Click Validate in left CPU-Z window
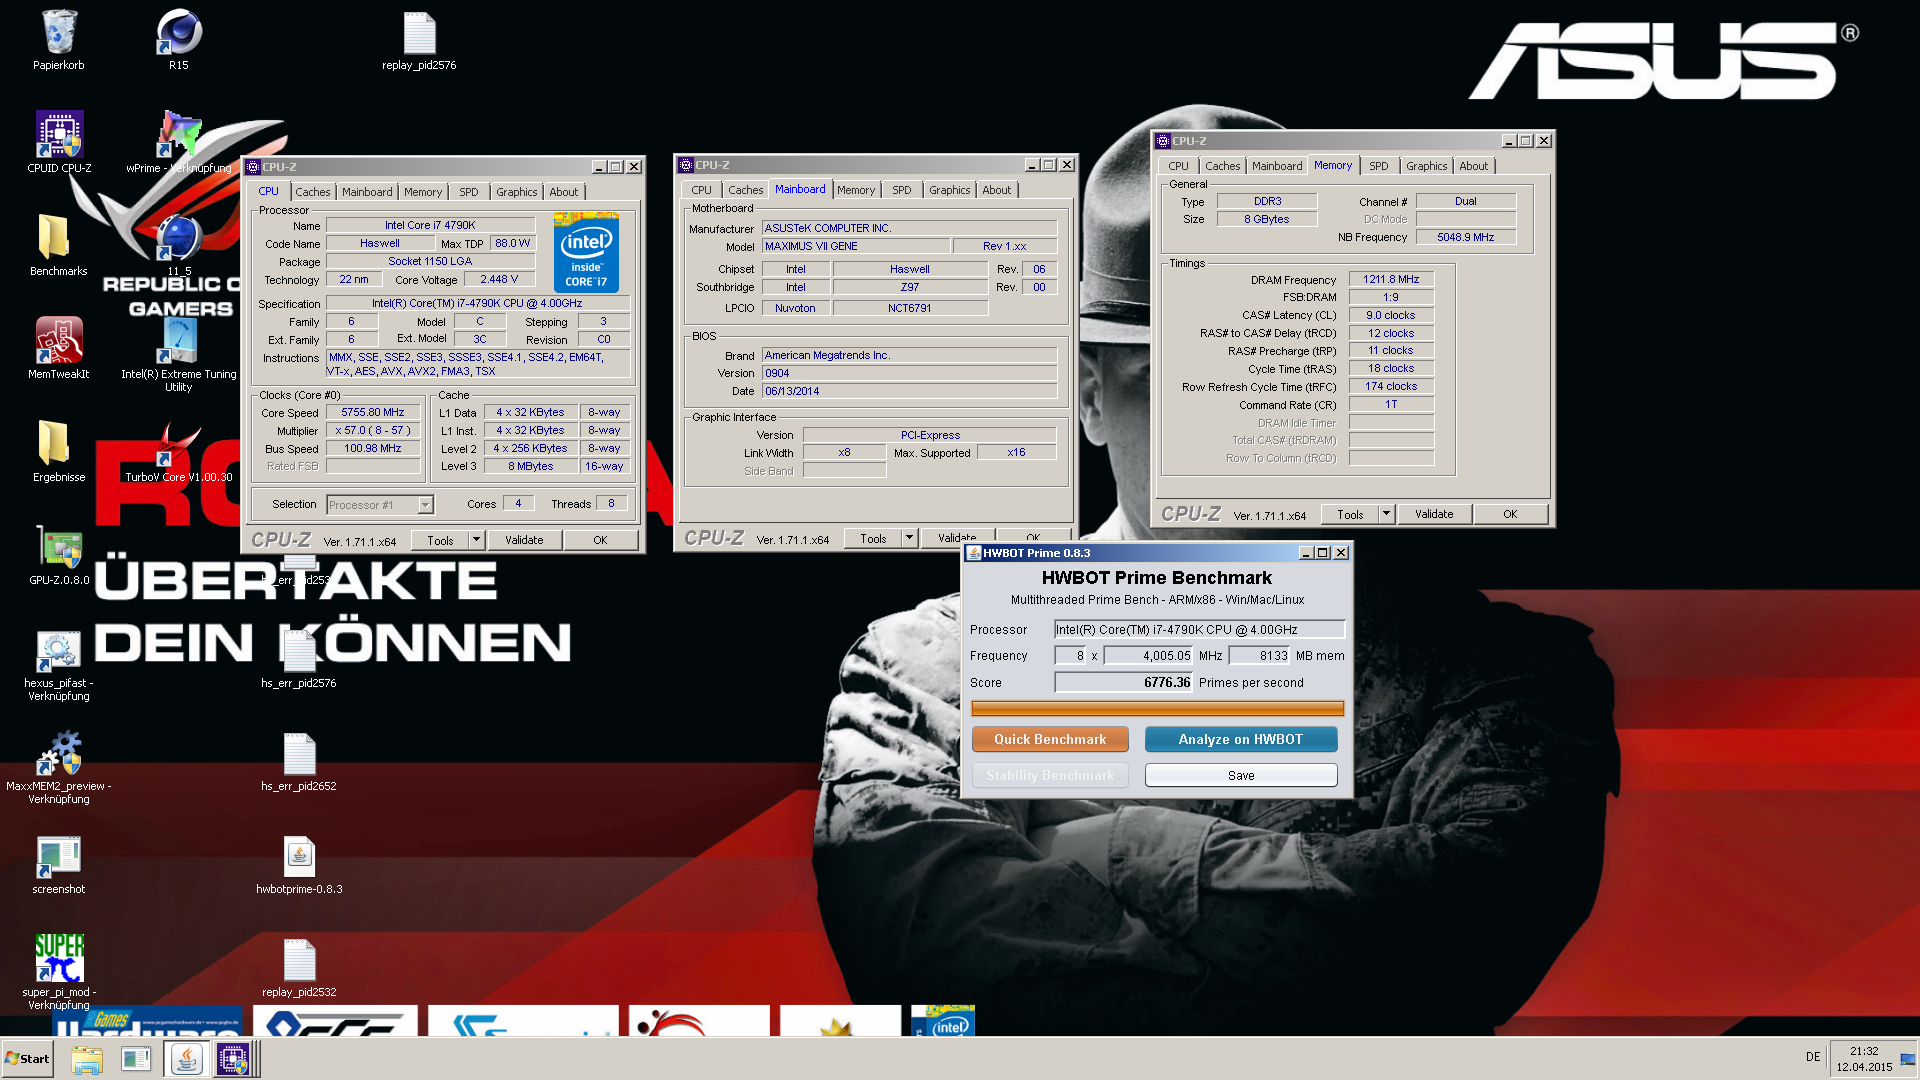This screenshot has width=1920, height=1080. [524, 540]
